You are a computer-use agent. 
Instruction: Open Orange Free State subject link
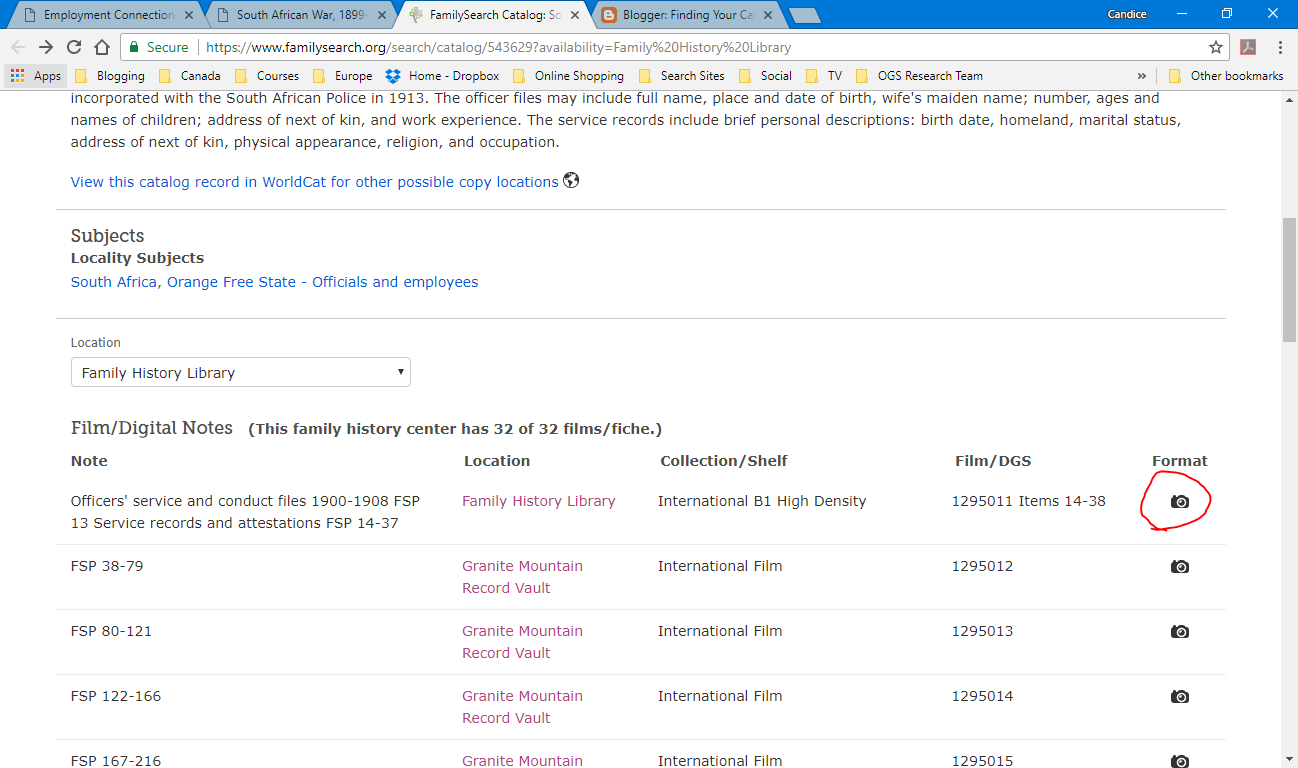click(x=274, y=282)
